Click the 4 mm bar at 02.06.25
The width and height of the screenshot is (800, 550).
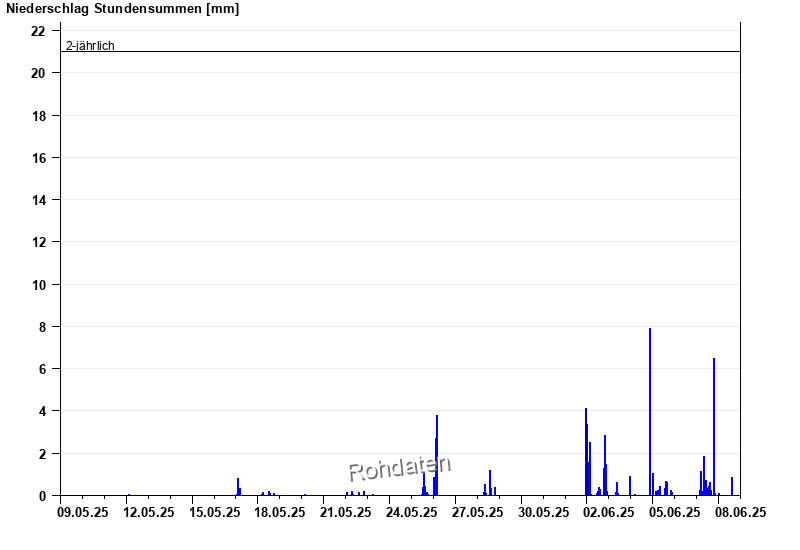pos(586,451)
